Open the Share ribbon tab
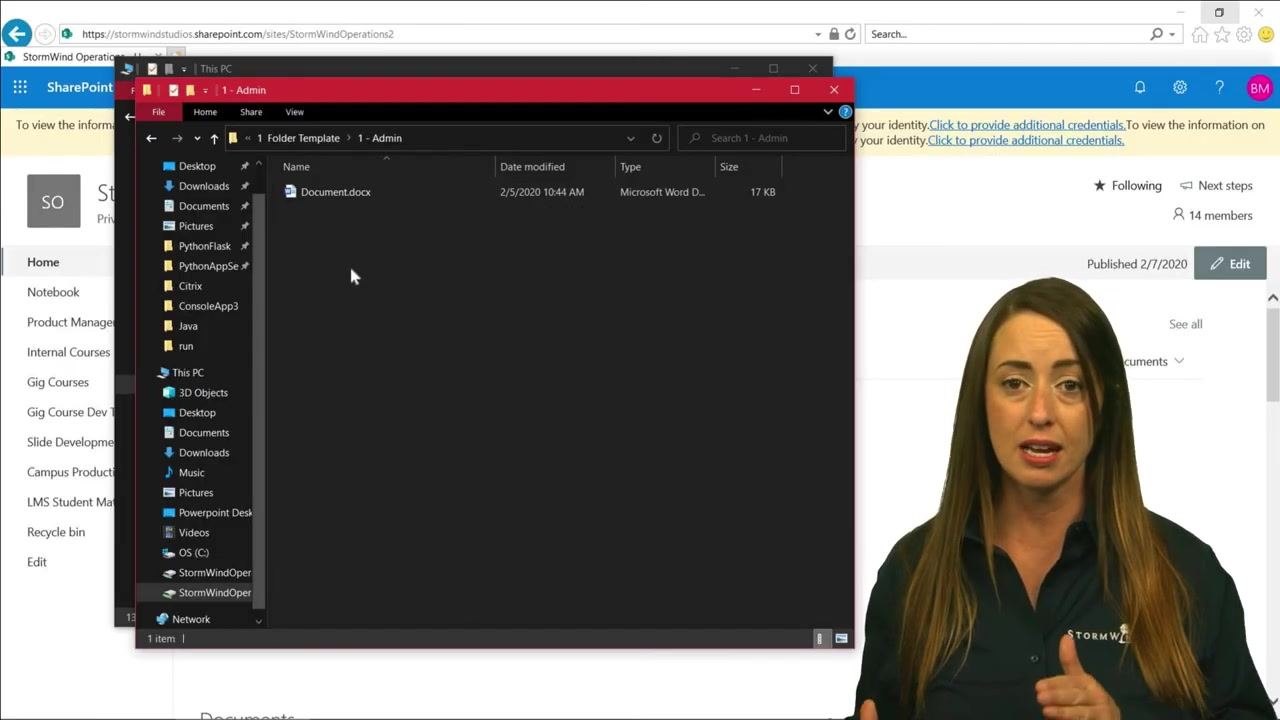Screen dimensions: 1280x720 pyautogui.click(x=251, y=112)
